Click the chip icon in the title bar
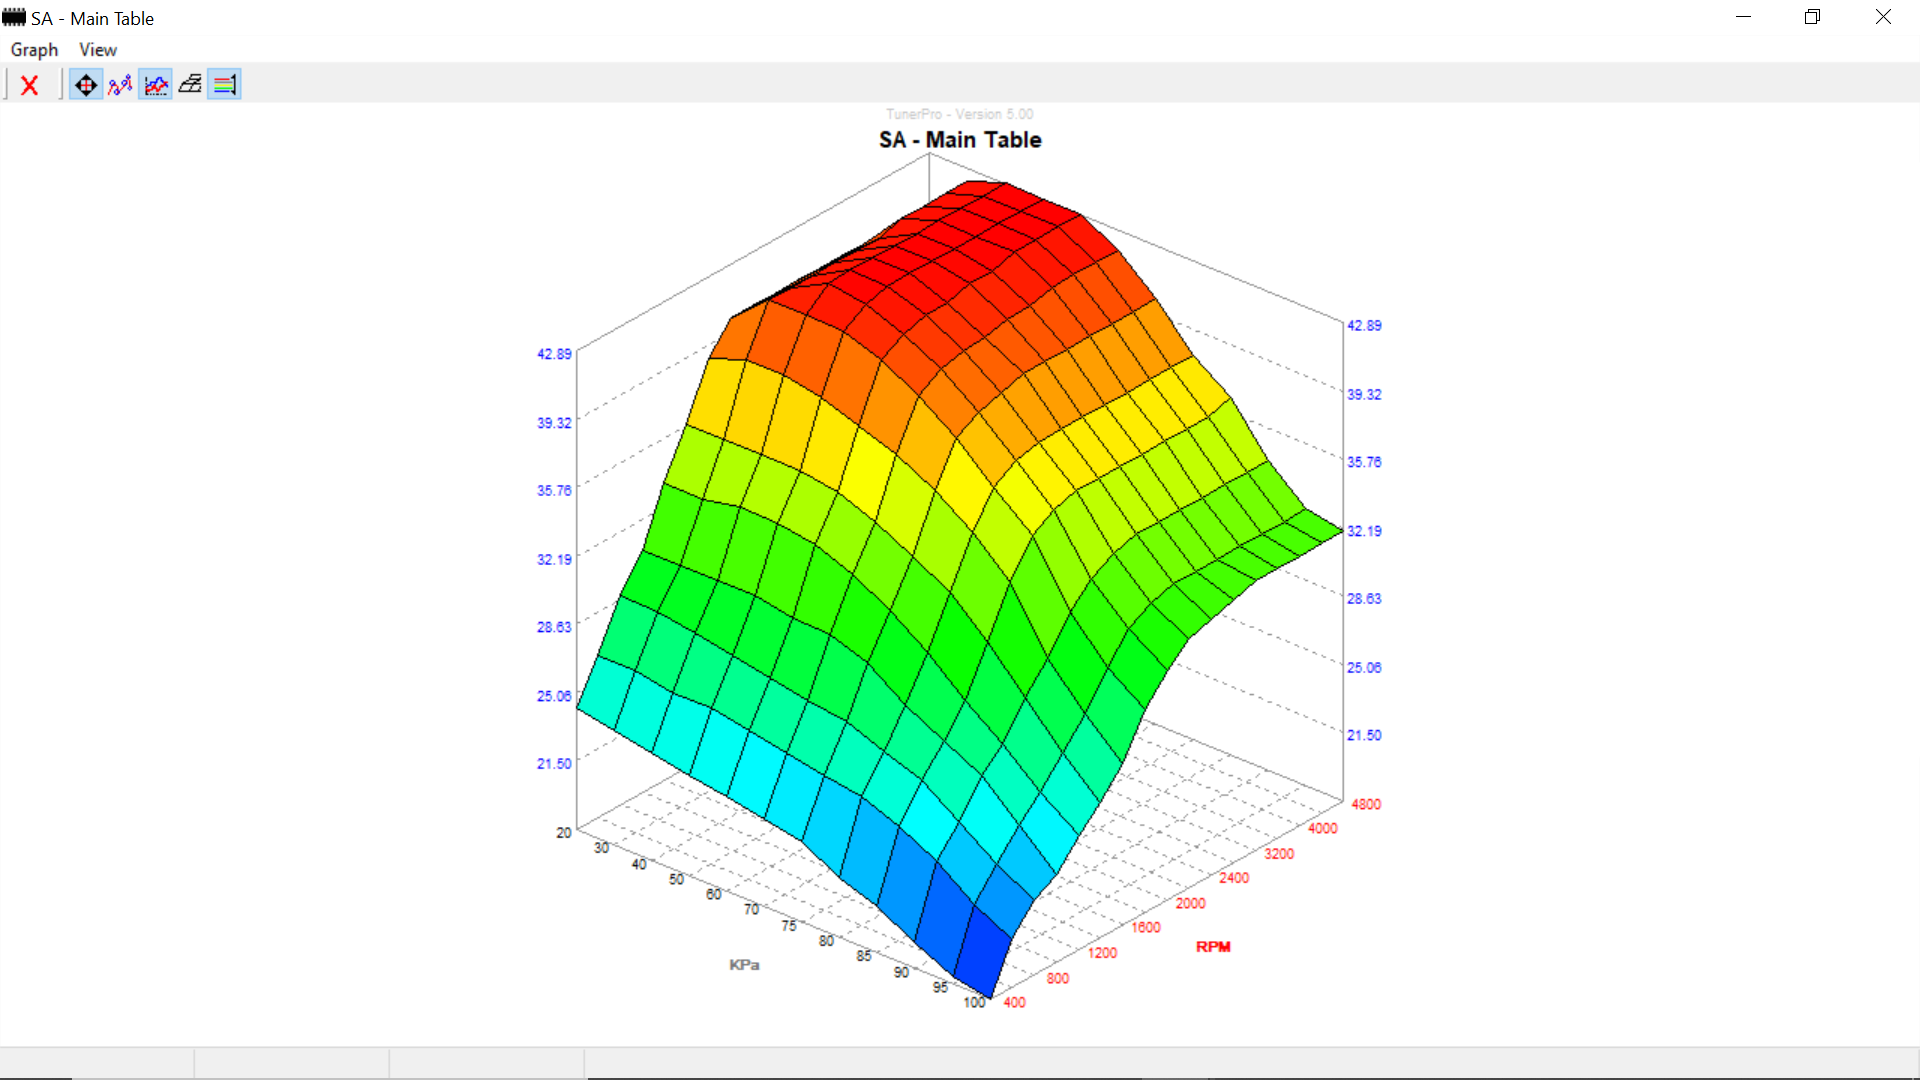 tap(14, 18)
